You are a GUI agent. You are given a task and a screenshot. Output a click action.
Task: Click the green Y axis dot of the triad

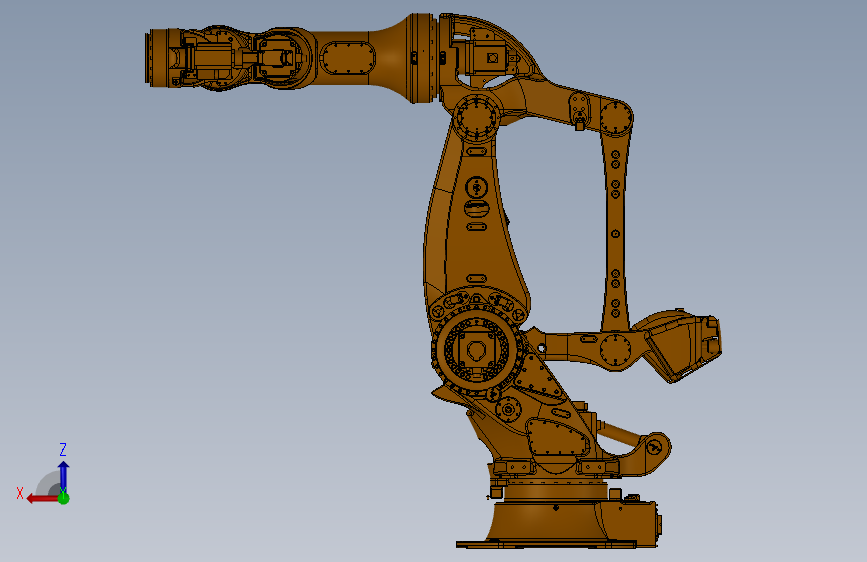coord(64,498)
